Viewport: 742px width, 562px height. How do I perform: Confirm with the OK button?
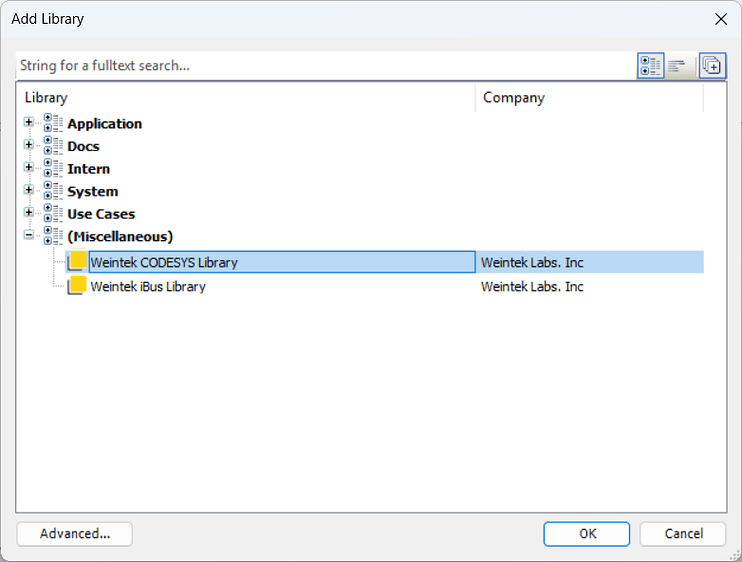(586, 534)
